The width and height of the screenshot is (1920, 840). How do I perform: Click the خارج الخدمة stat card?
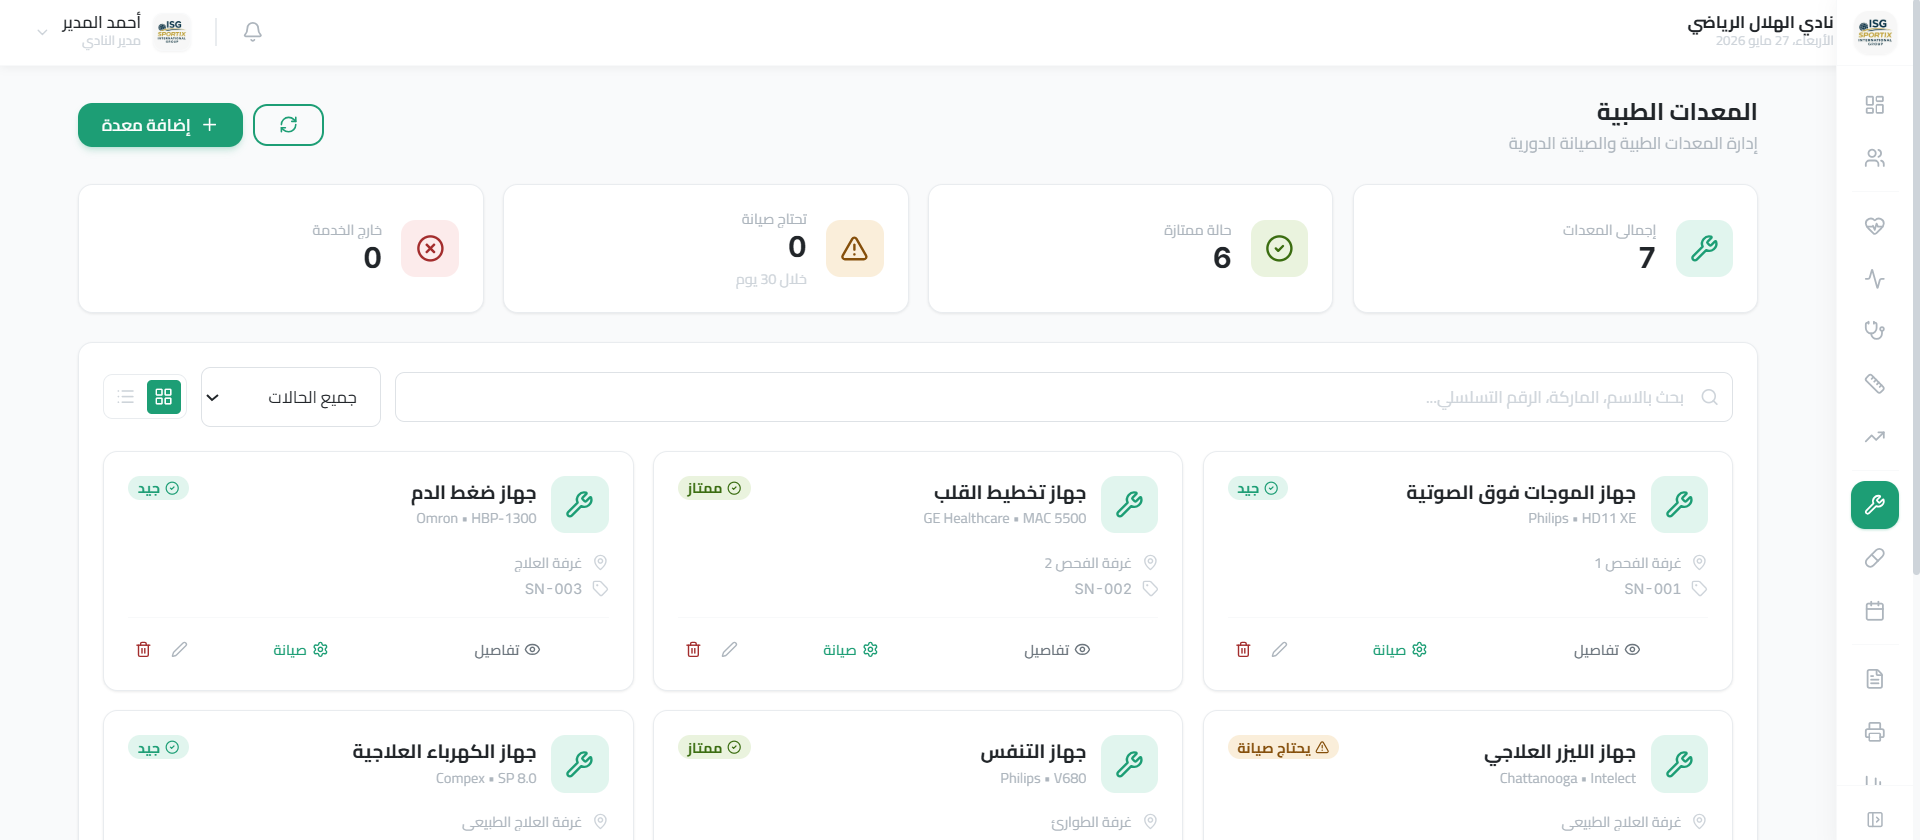[x=281, y=248]
